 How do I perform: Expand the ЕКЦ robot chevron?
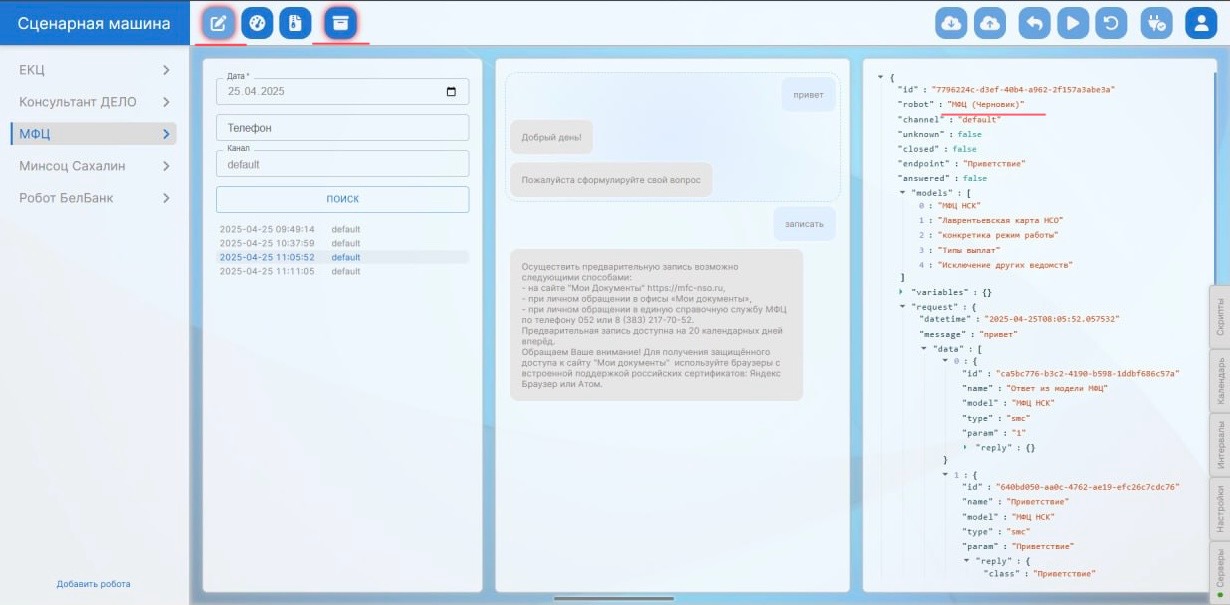pyautogui.click(x=166, y=70)
